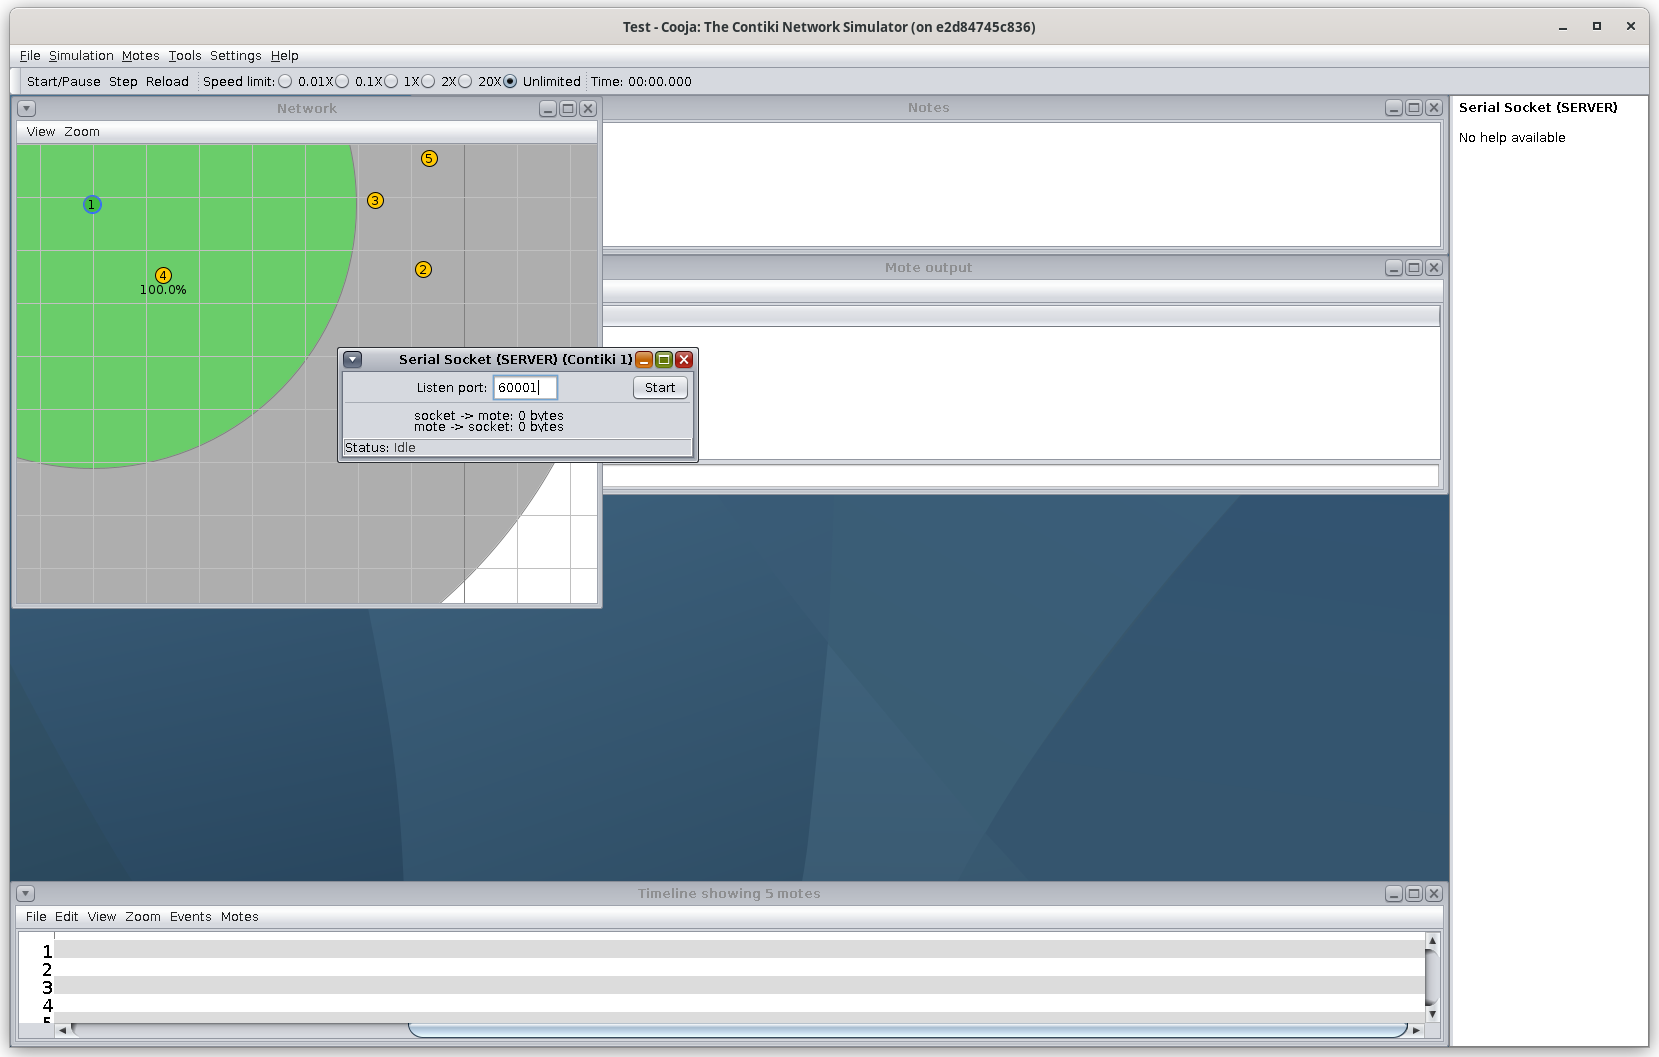Viewport: 1659px width, 1057px height.
Task: Open Network panel View menu
Action: [41, 132]
